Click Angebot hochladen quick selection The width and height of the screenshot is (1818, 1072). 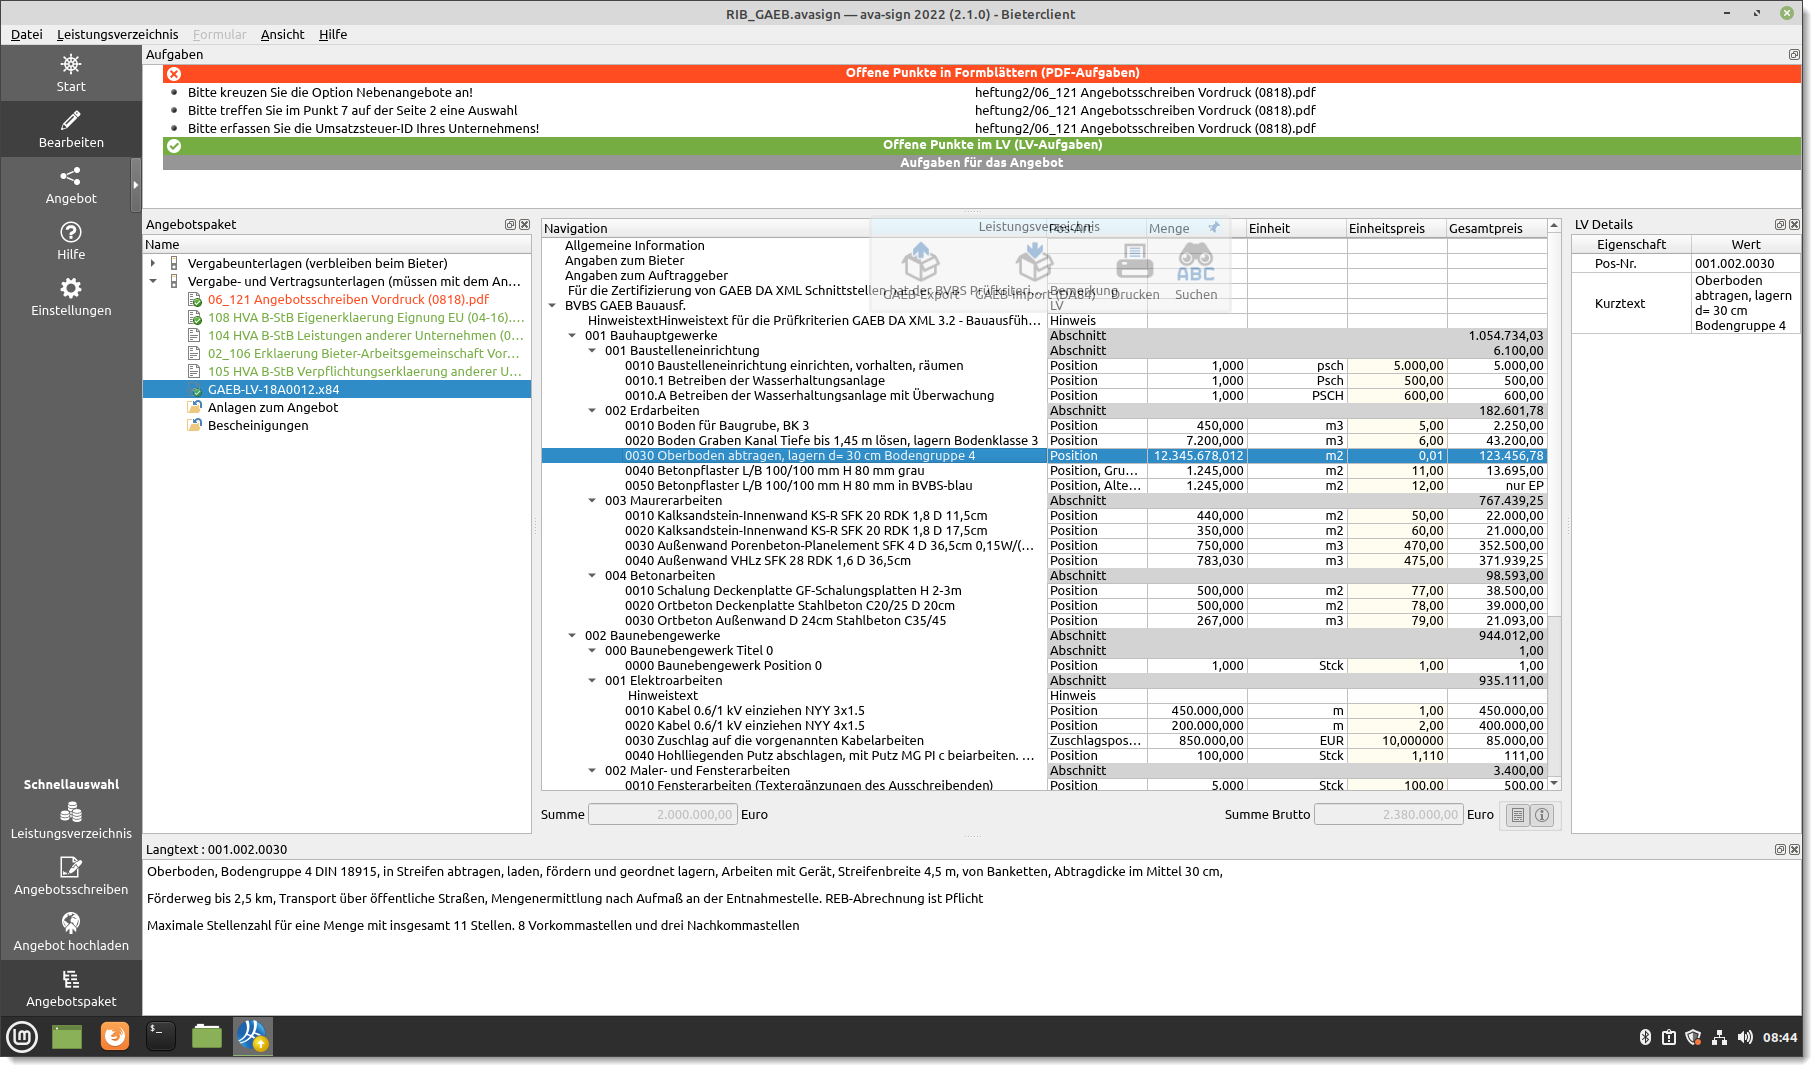point(71,932)
